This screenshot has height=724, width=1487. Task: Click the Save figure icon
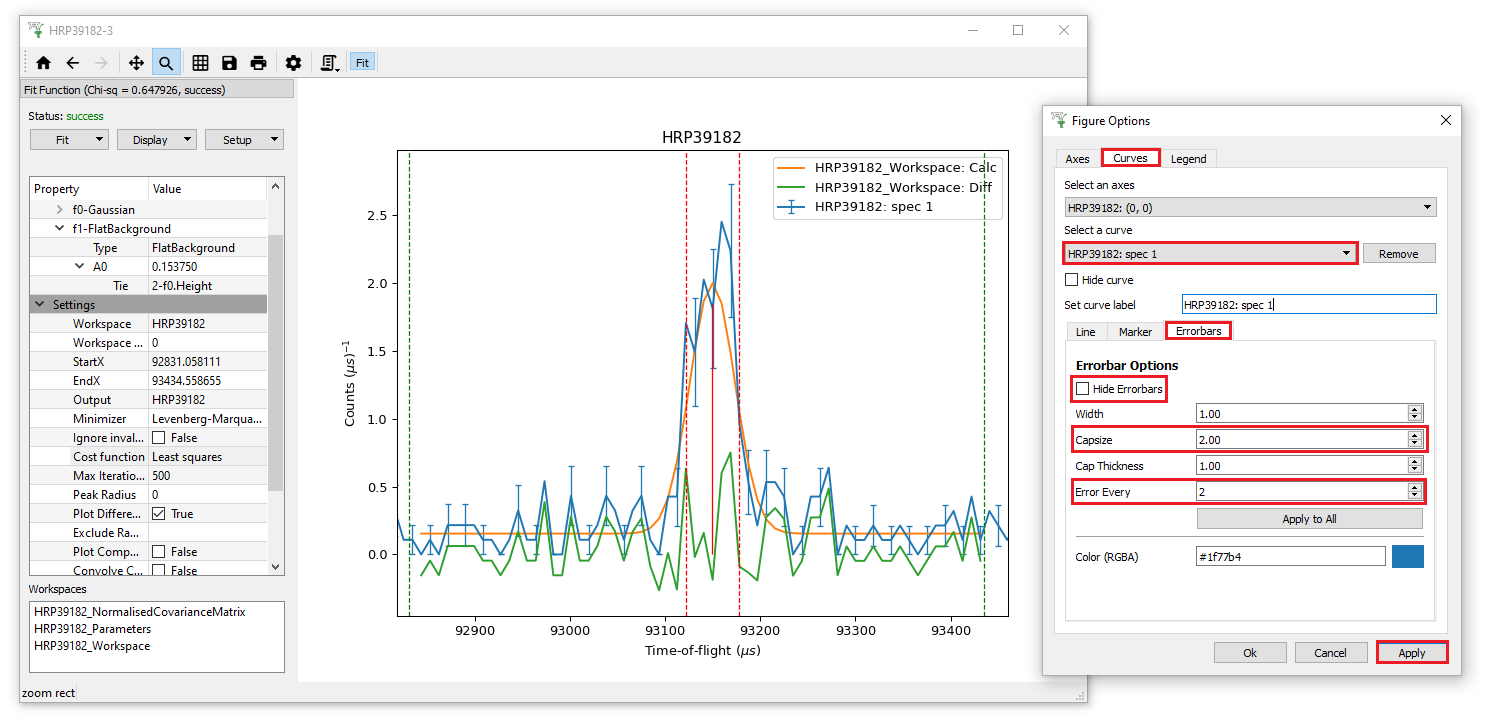click(x=229, y=63)
